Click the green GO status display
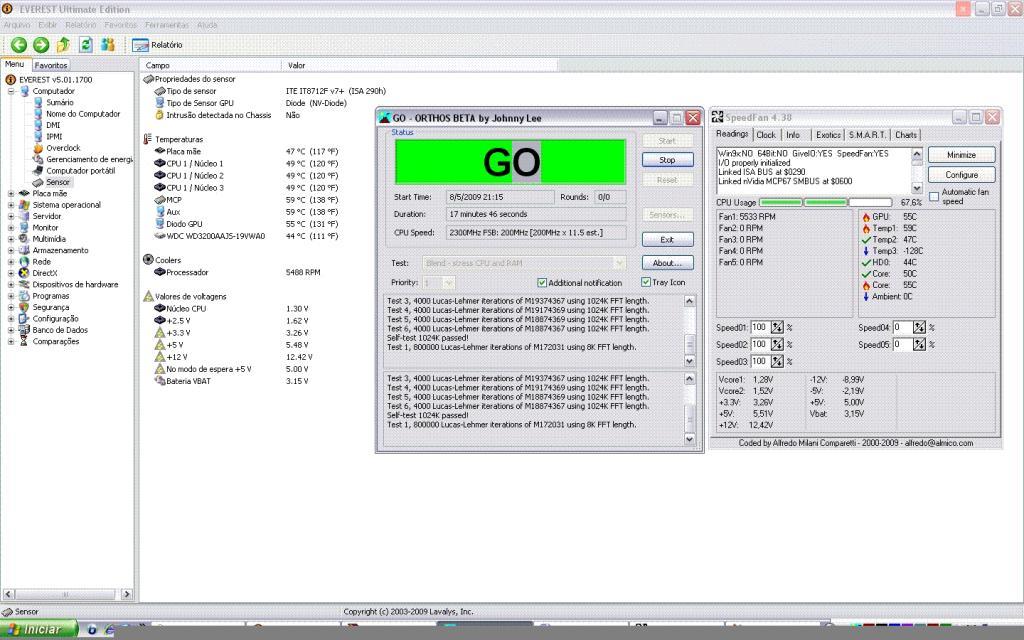 (x=511, y=161)
